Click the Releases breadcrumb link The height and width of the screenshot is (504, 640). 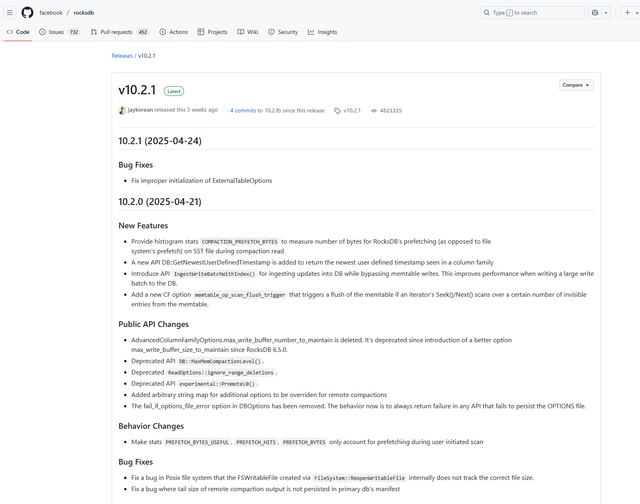pos(122,56)
